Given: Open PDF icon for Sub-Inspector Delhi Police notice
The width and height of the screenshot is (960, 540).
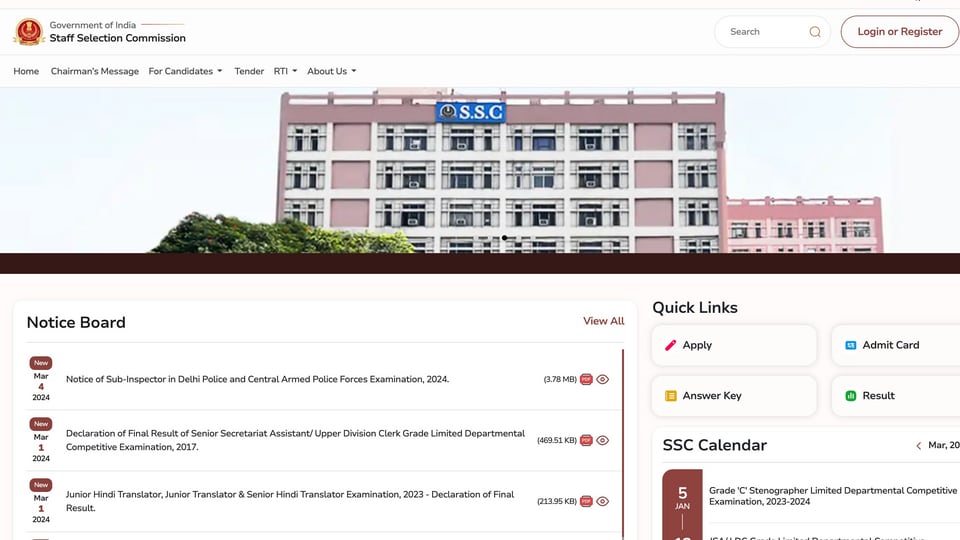Looking at the screenshot, I should click(586, 379).
